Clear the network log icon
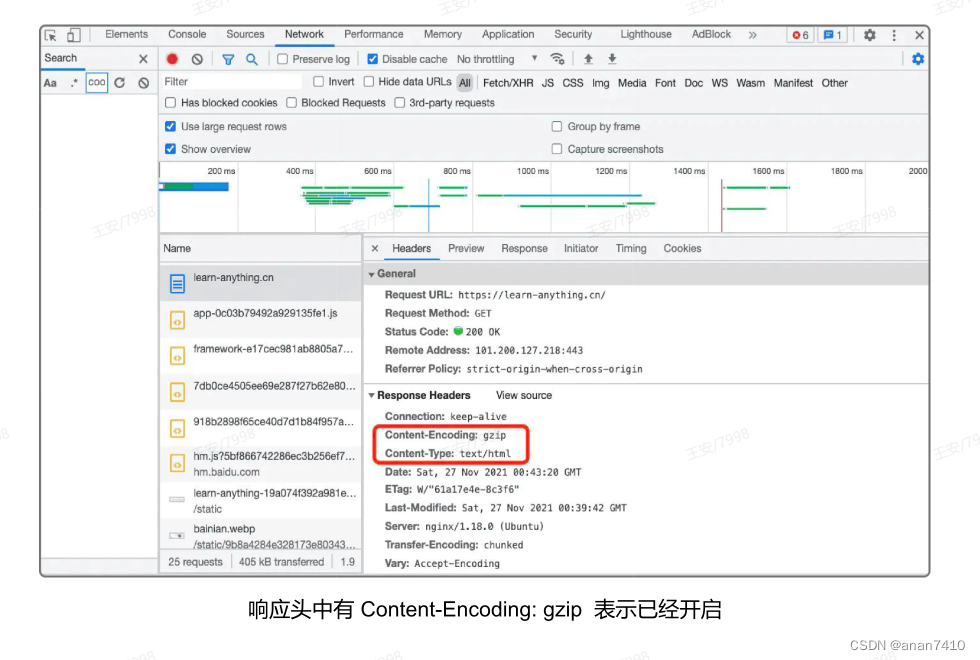 point(198,59)
